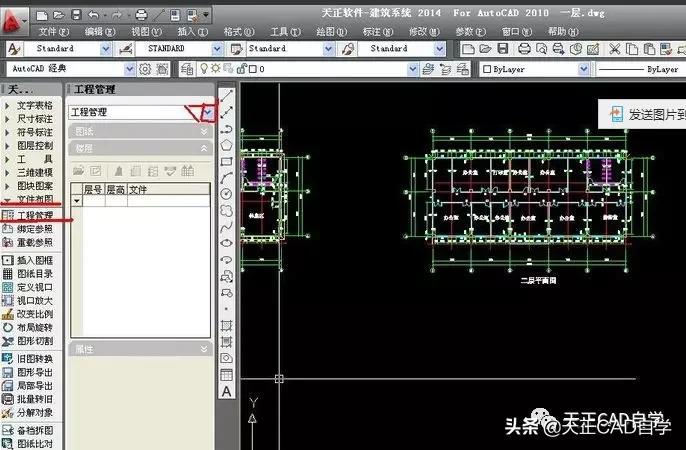
Task: Toggle the layer 0 lightbulb on/off
Action: coord(205,69)
